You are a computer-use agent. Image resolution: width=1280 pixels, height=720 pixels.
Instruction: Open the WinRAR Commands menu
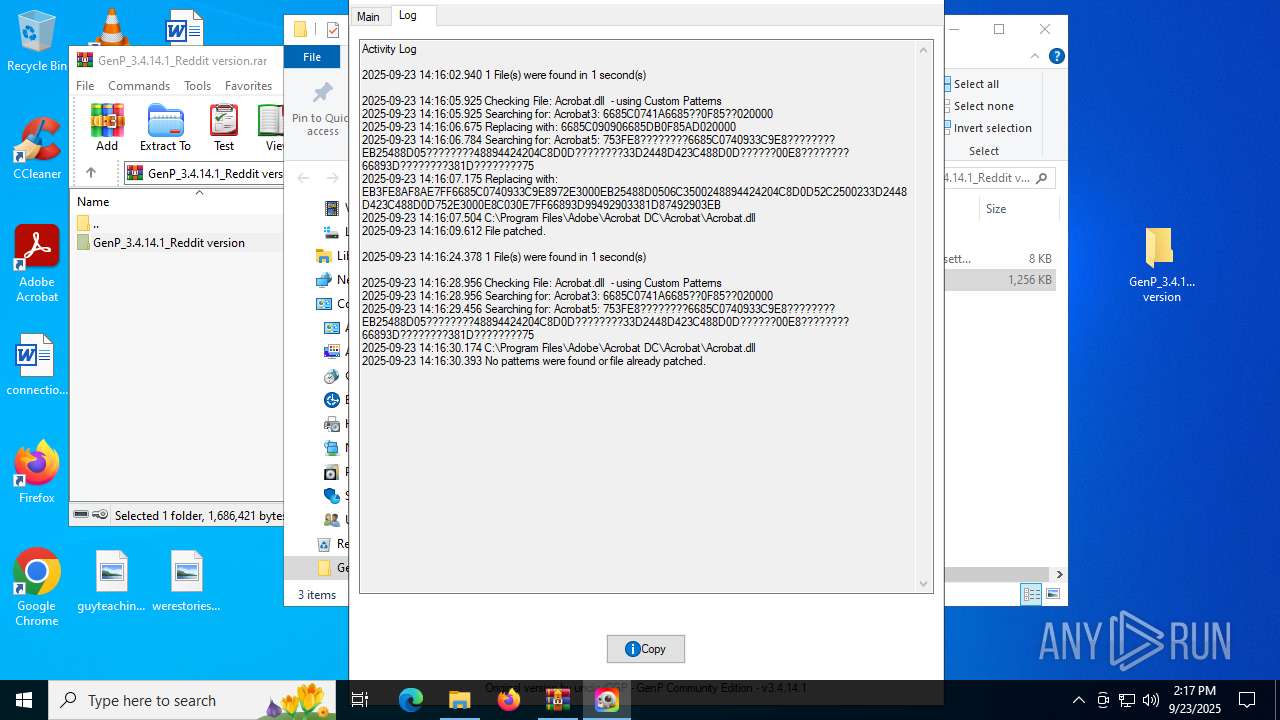click(x=139, y=86)
